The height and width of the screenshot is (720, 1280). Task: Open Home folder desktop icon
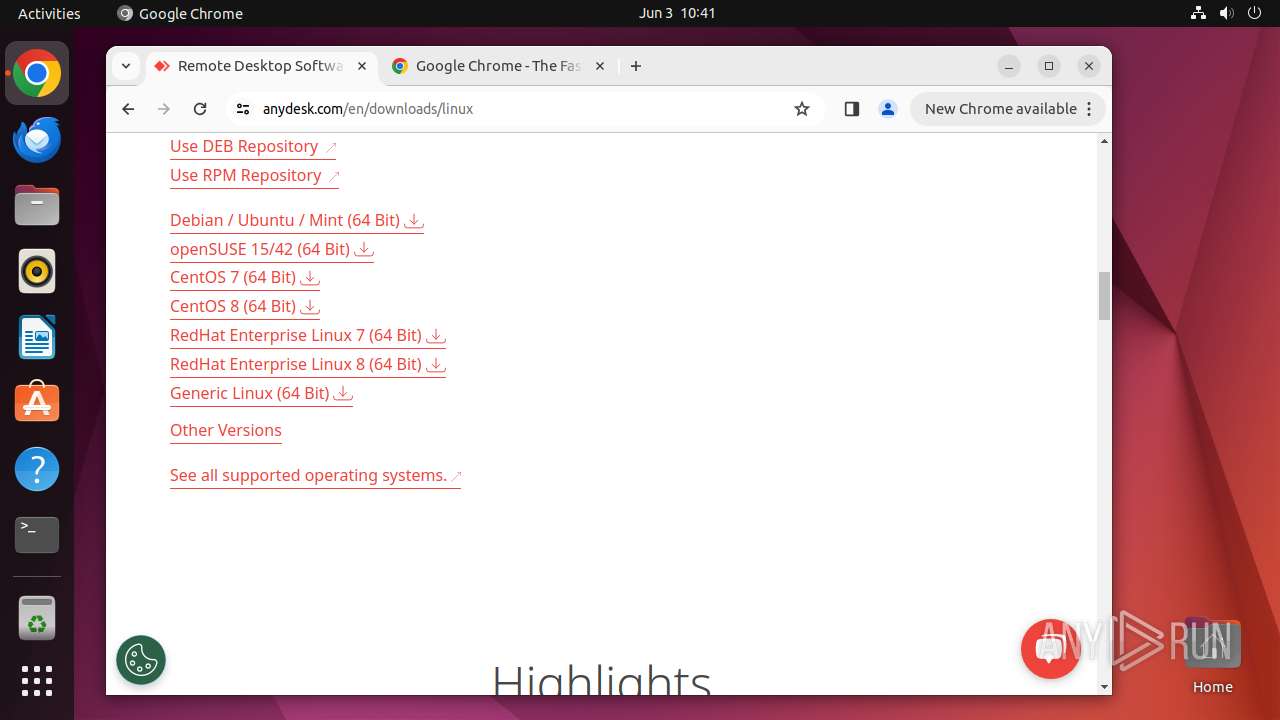coord(1212,655)
